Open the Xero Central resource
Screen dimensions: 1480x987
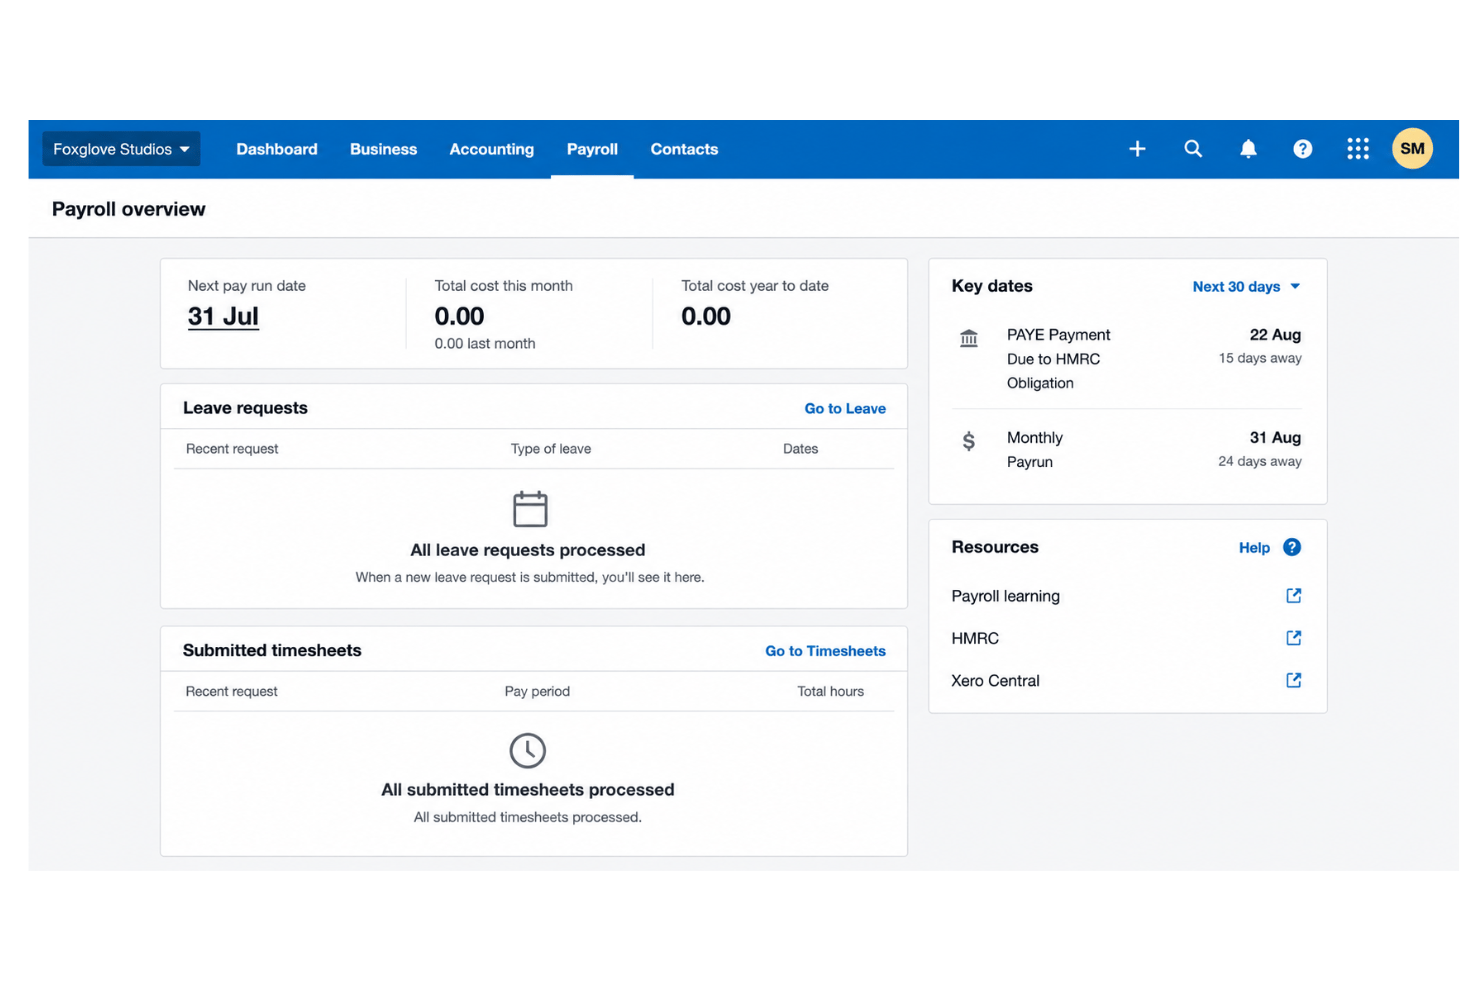pos(995,681)
